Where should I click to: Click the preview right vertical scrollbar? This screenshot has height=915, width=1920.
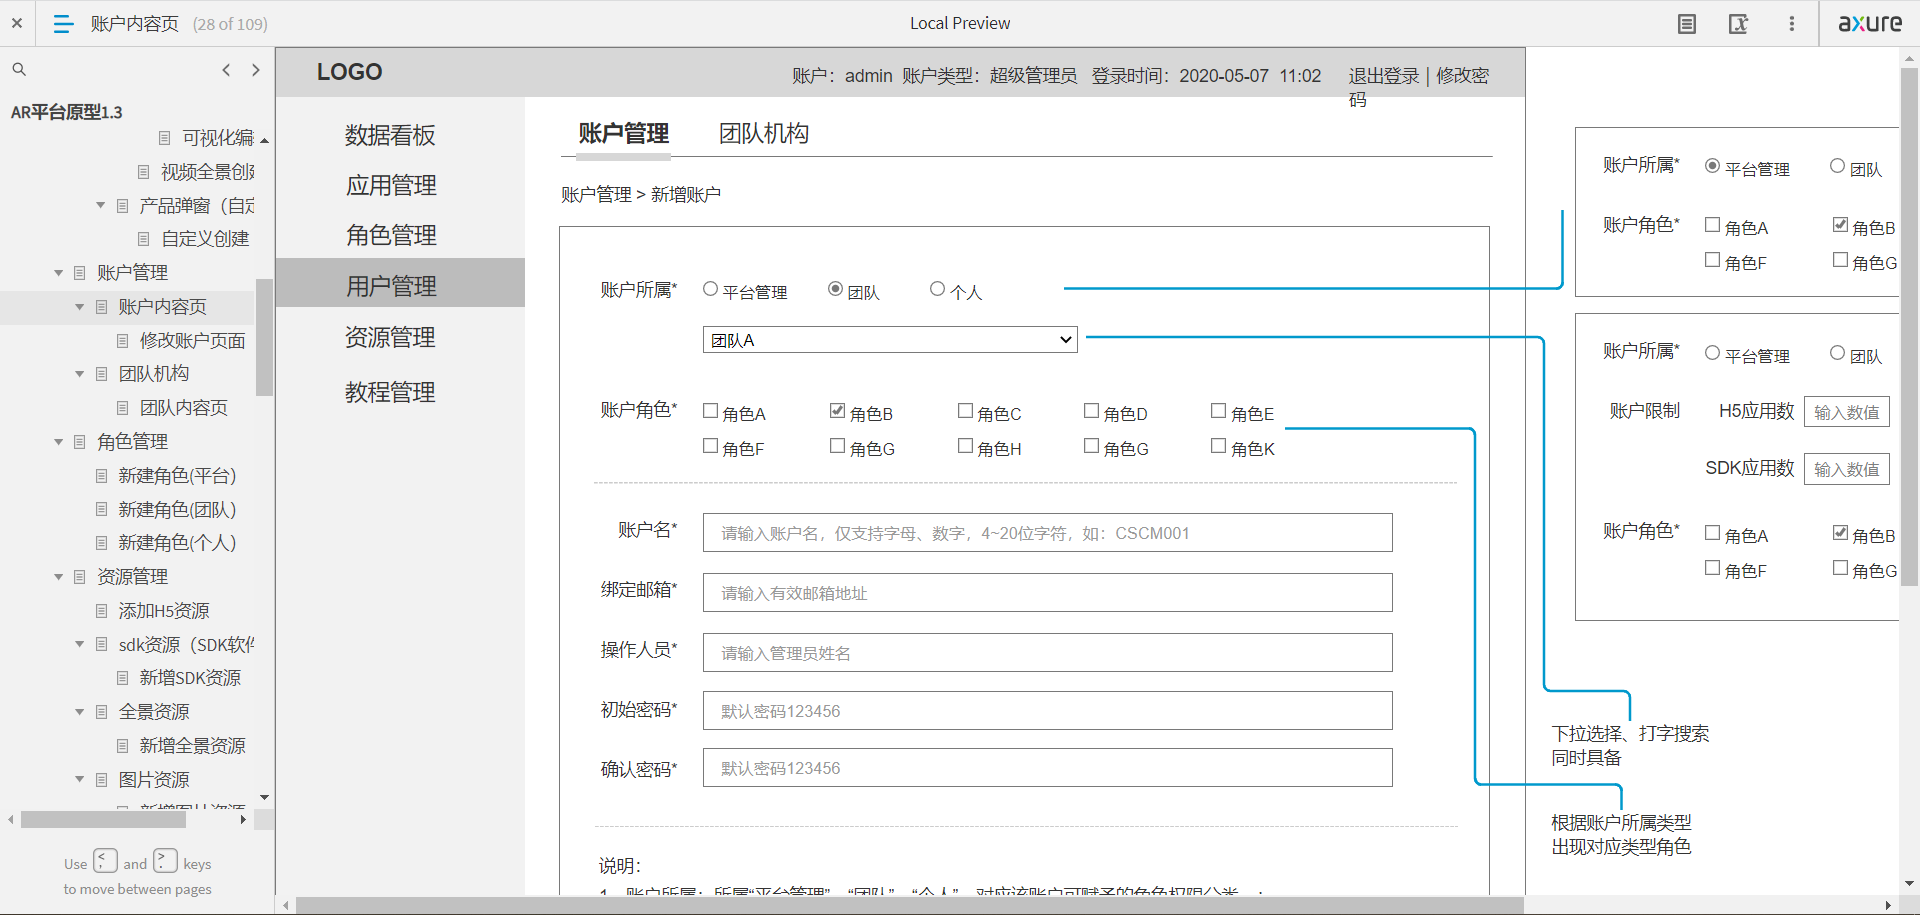[1909, 326]
